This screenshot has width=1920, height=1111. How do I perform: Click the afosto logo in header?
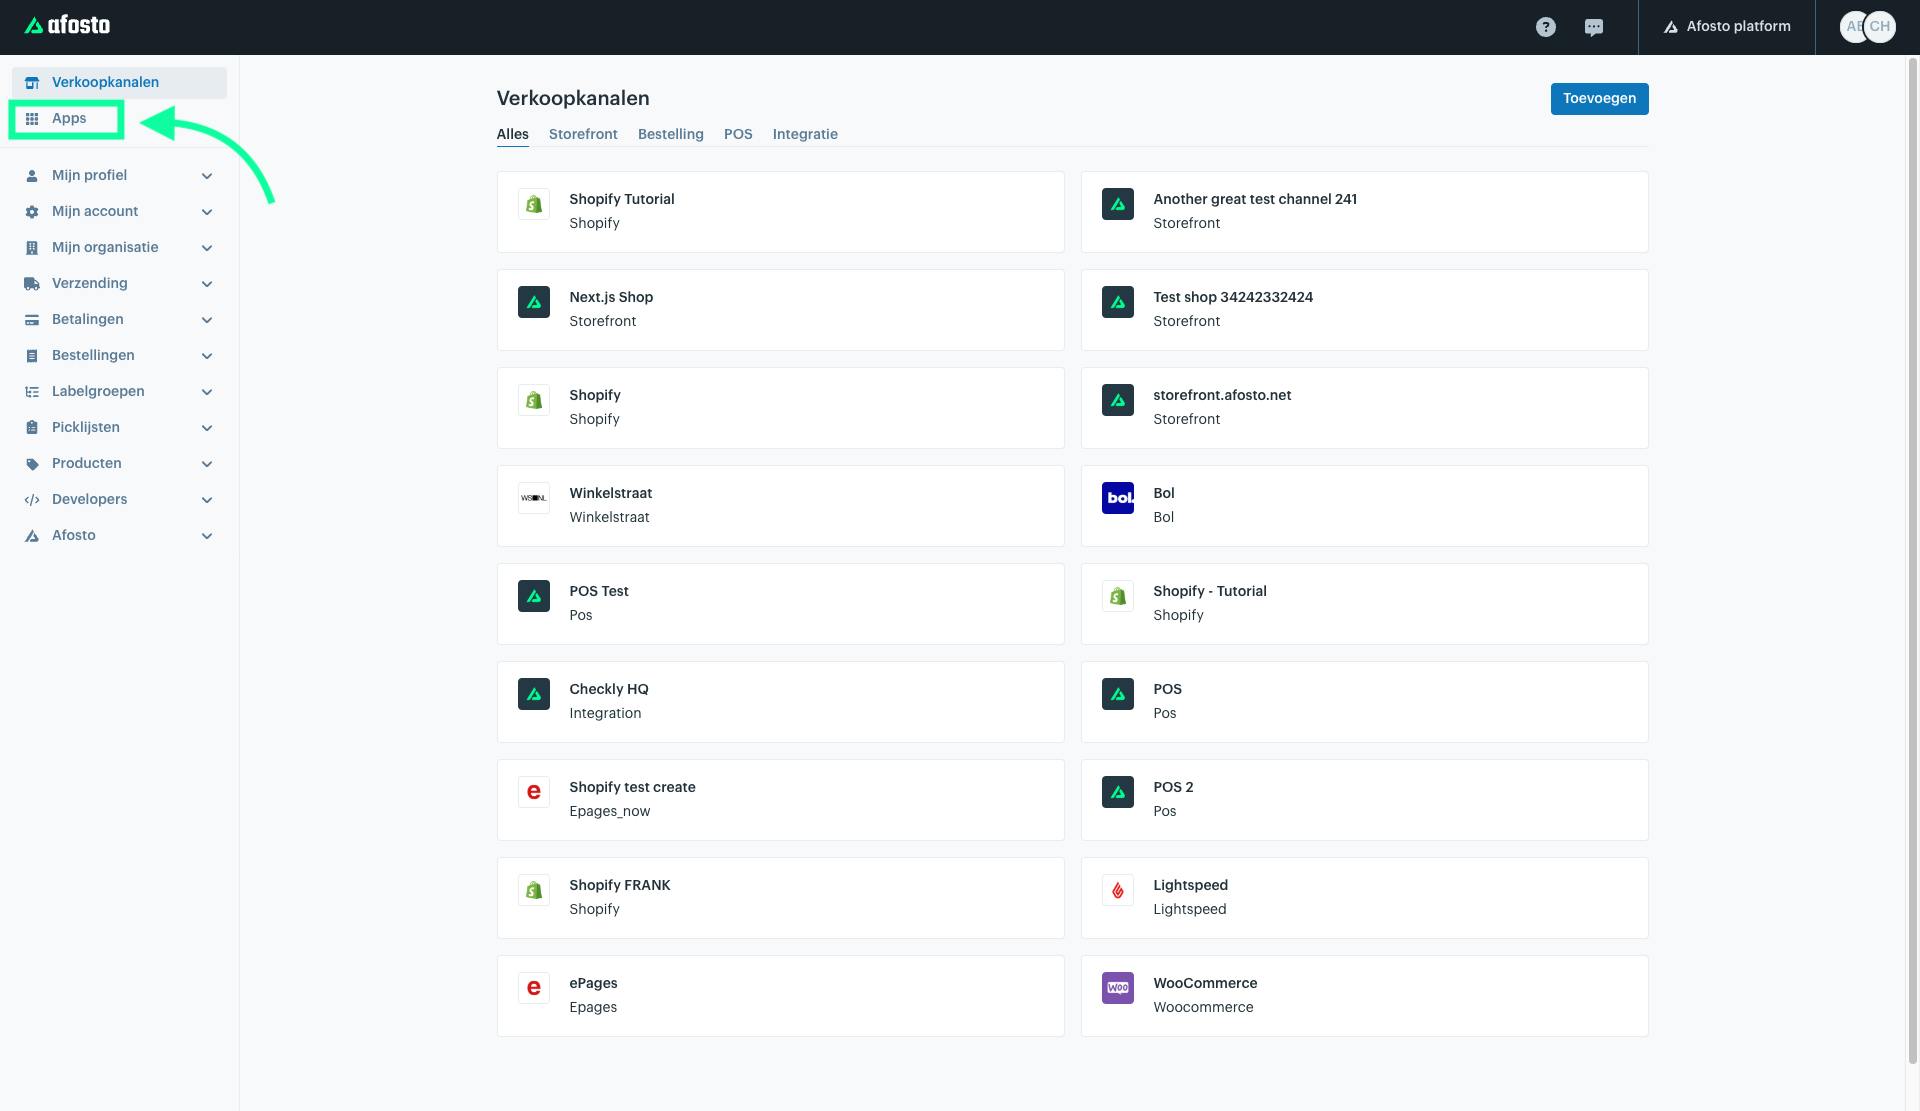point(67,26)
